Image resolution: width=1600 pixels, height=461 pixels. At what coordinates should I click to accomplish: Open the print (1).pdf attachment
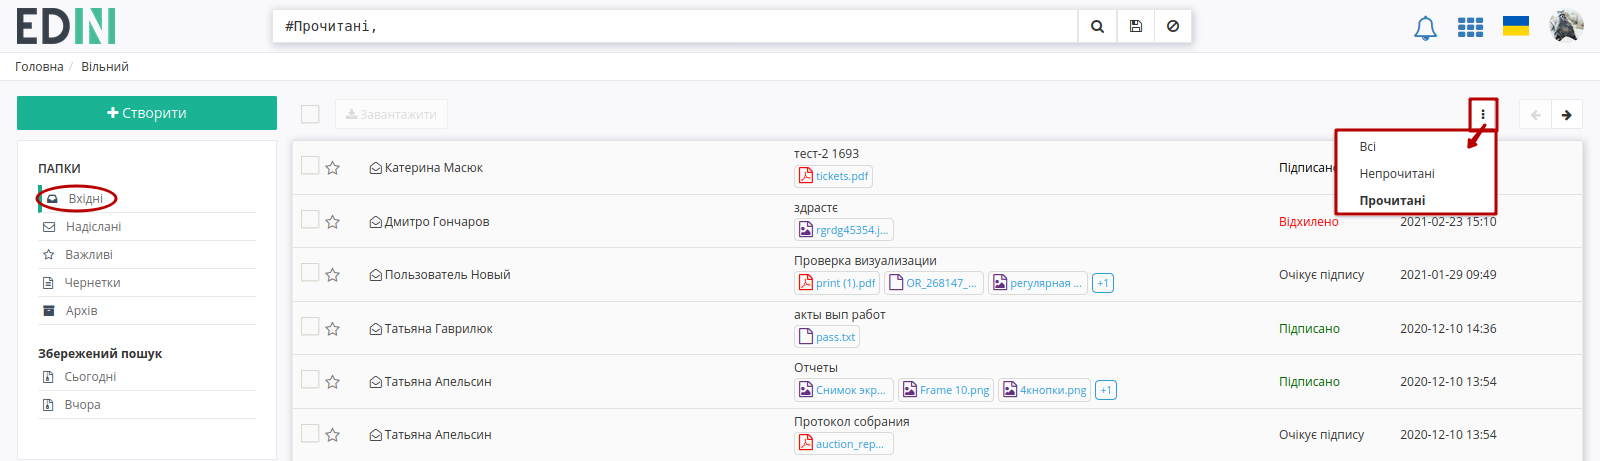(838, 283)
